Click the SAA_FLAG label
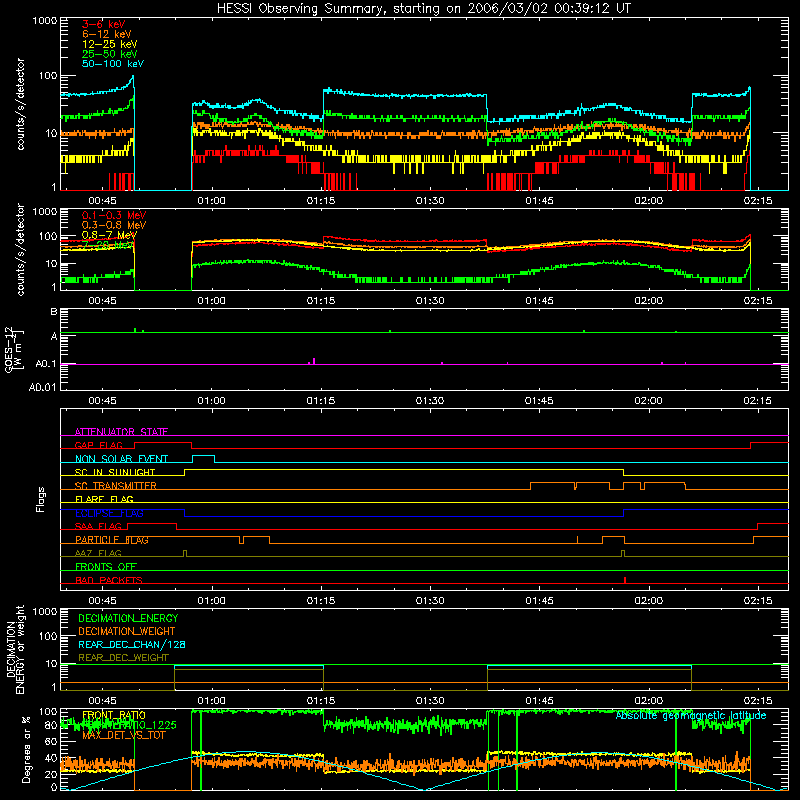 [x=98, y=526]
